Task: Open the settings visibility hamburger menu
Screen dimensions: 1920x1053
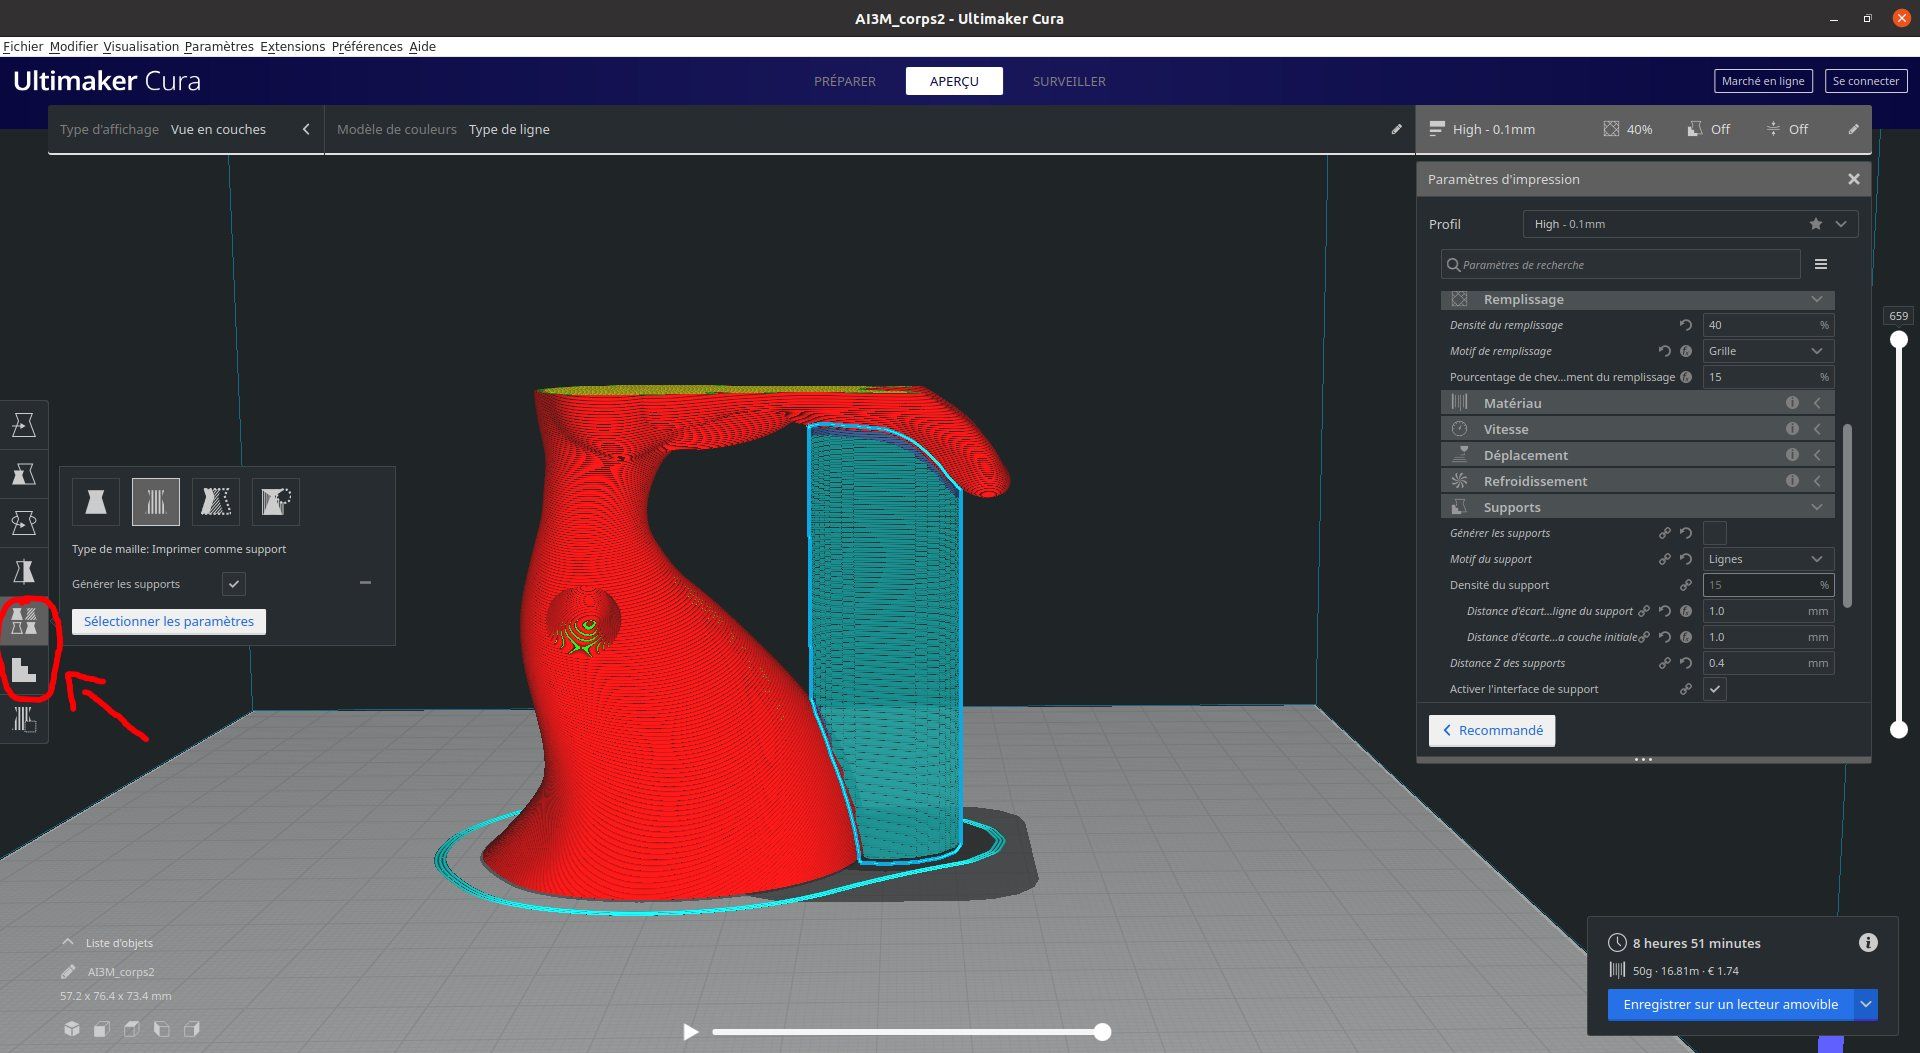Action: tap(1820, 264)
